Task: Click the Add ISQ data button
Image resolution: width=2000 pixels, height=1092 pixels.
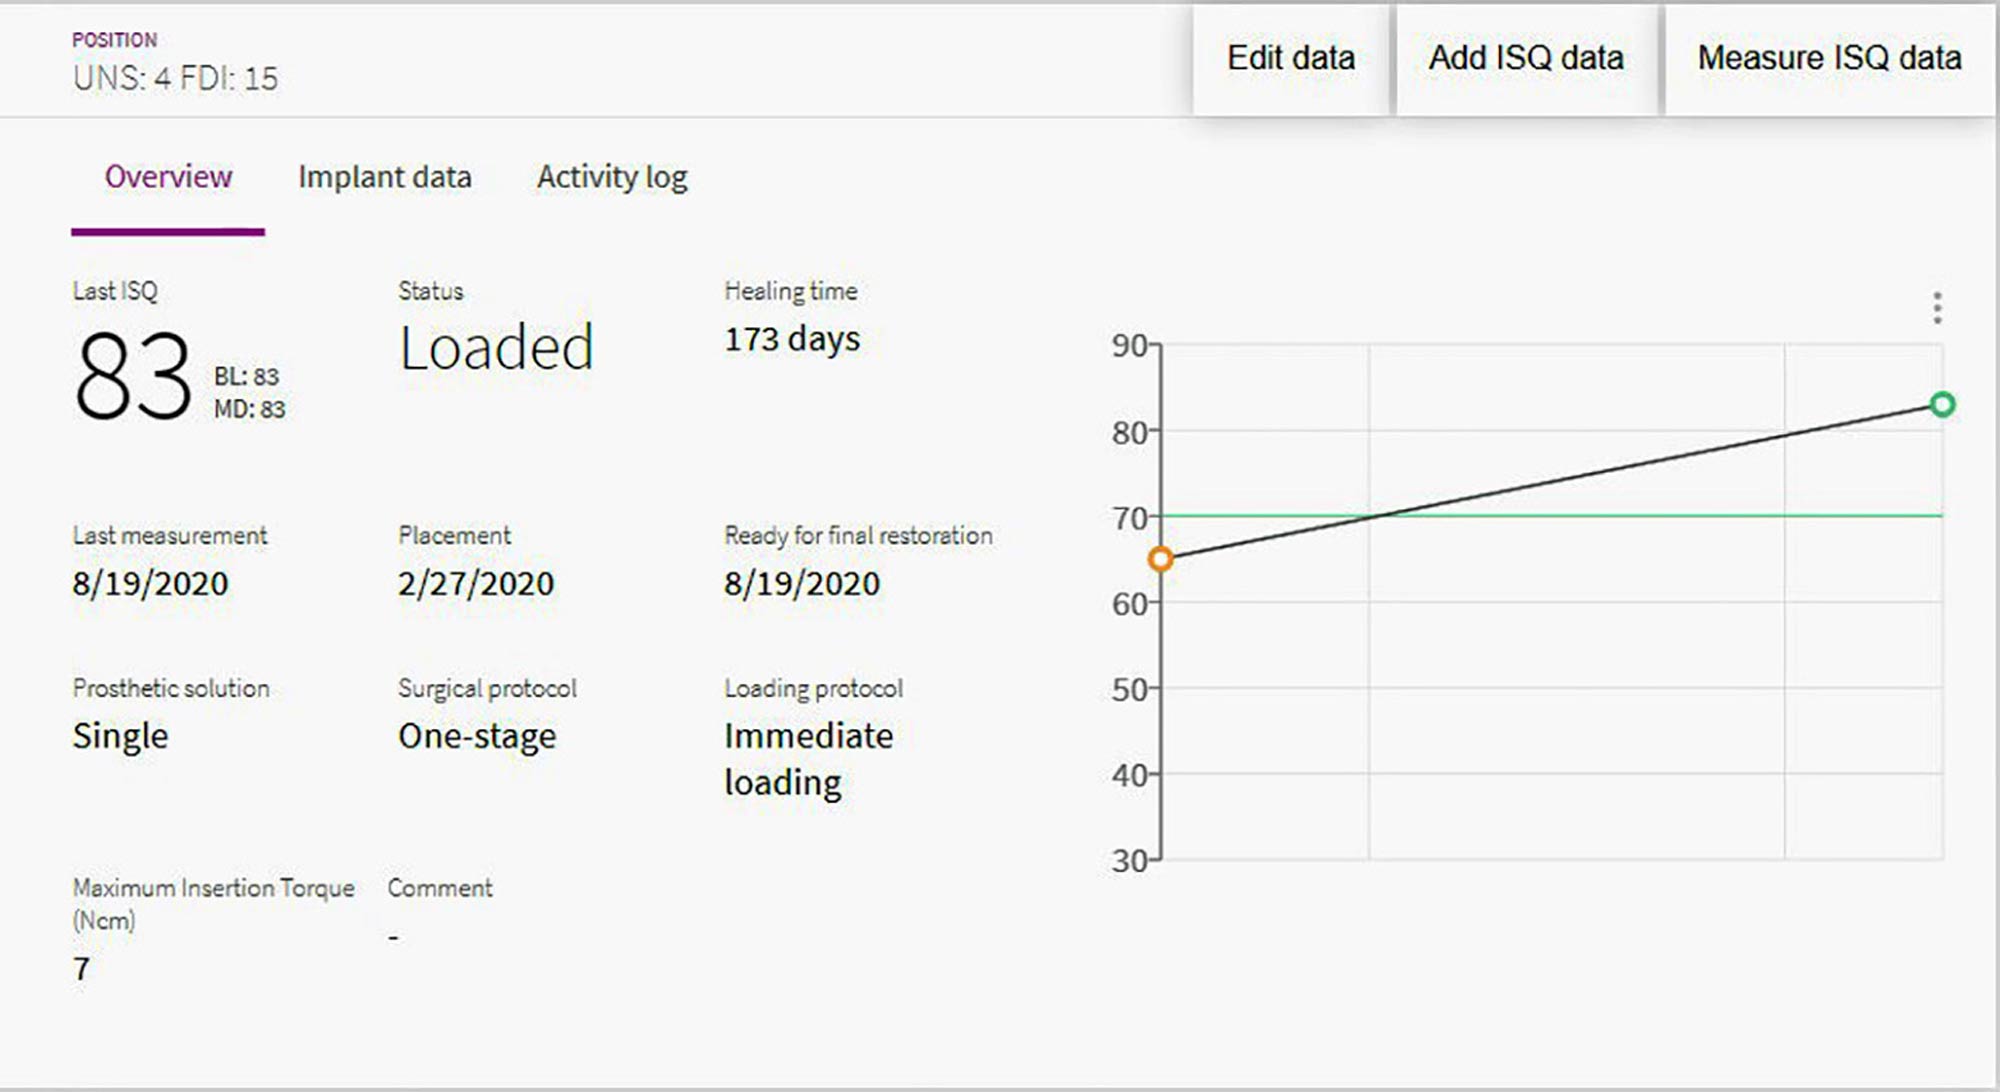Action: (1526, 59)
